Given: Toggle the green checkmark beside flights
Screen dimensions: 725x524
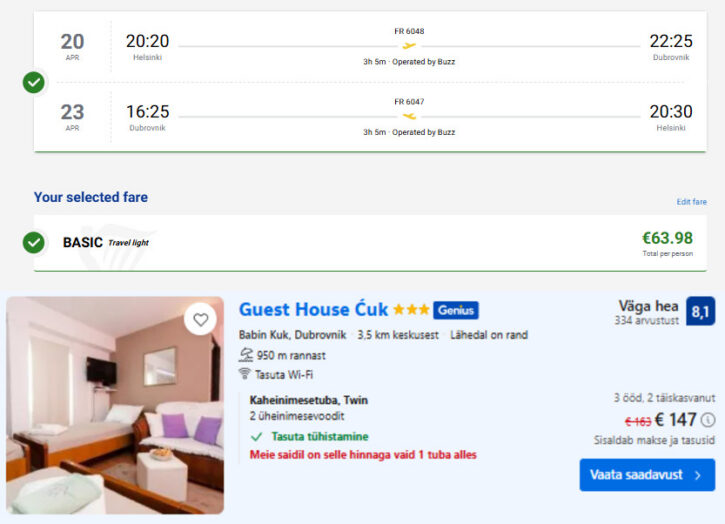Looking at the screenshot, I should (34, 82).
